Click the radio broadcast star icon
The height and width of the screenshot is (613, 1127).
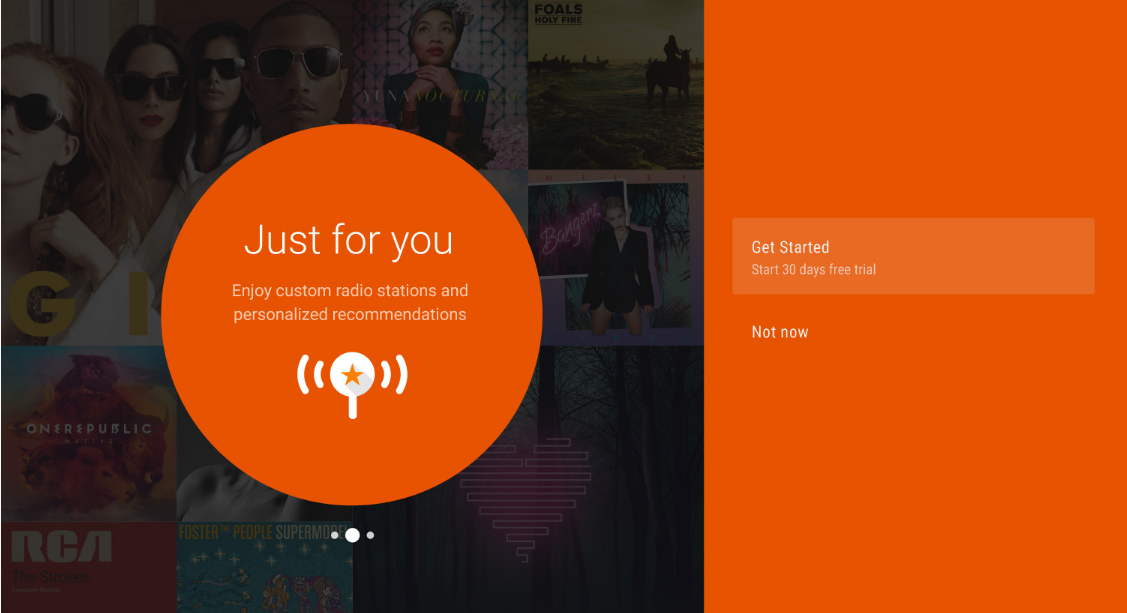click(x=352, y=376)
